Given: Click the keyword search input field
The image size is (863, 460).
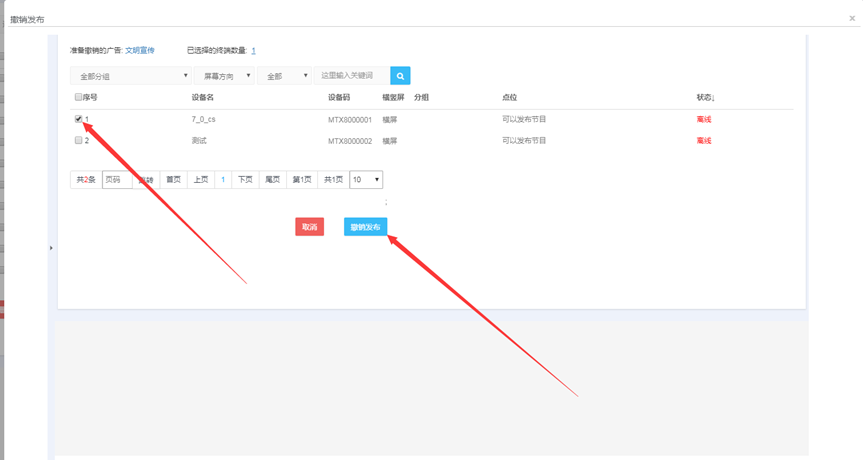Looking at the screenshot, I should pyautogui.click(x=351, y=76).
